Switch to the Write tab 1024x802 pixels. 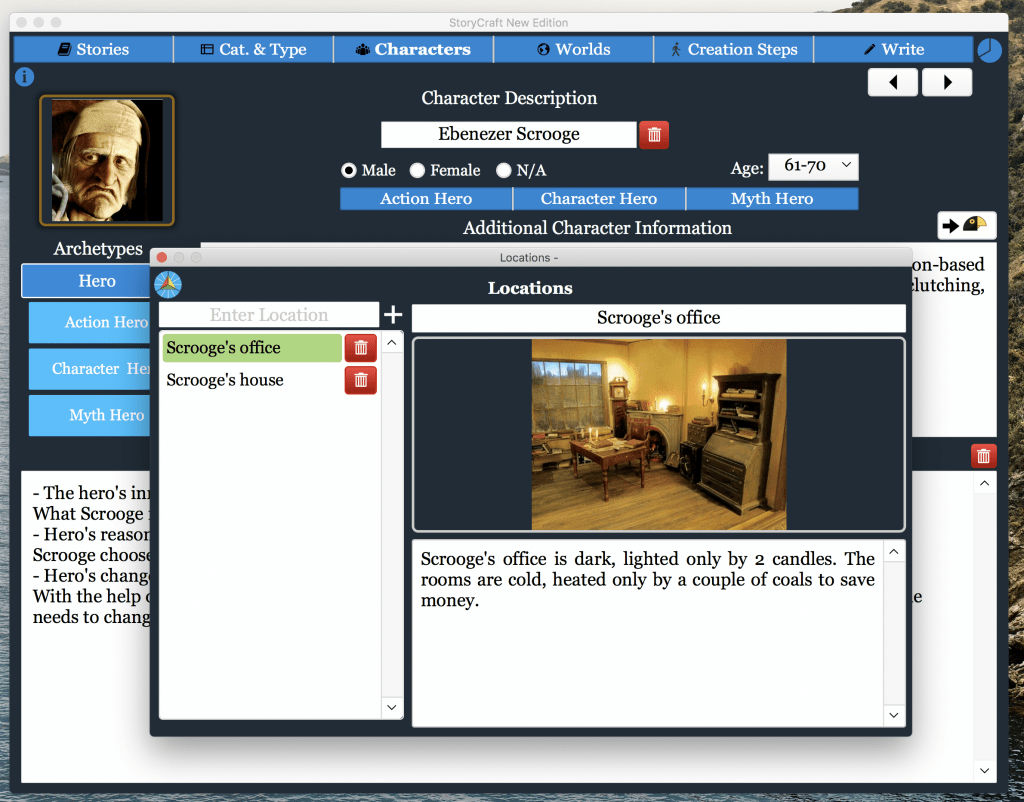coord(893,50)
